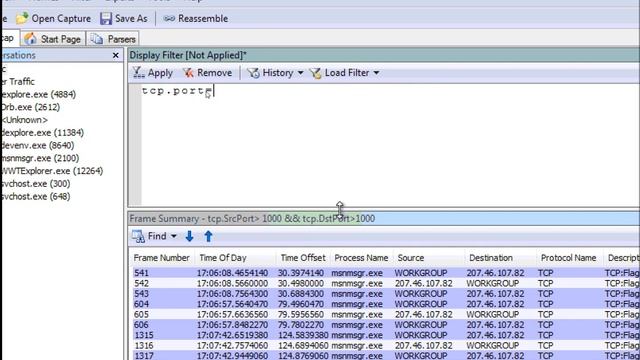Open the History dropdown arrow
The image size is (640, 360).
300,73
